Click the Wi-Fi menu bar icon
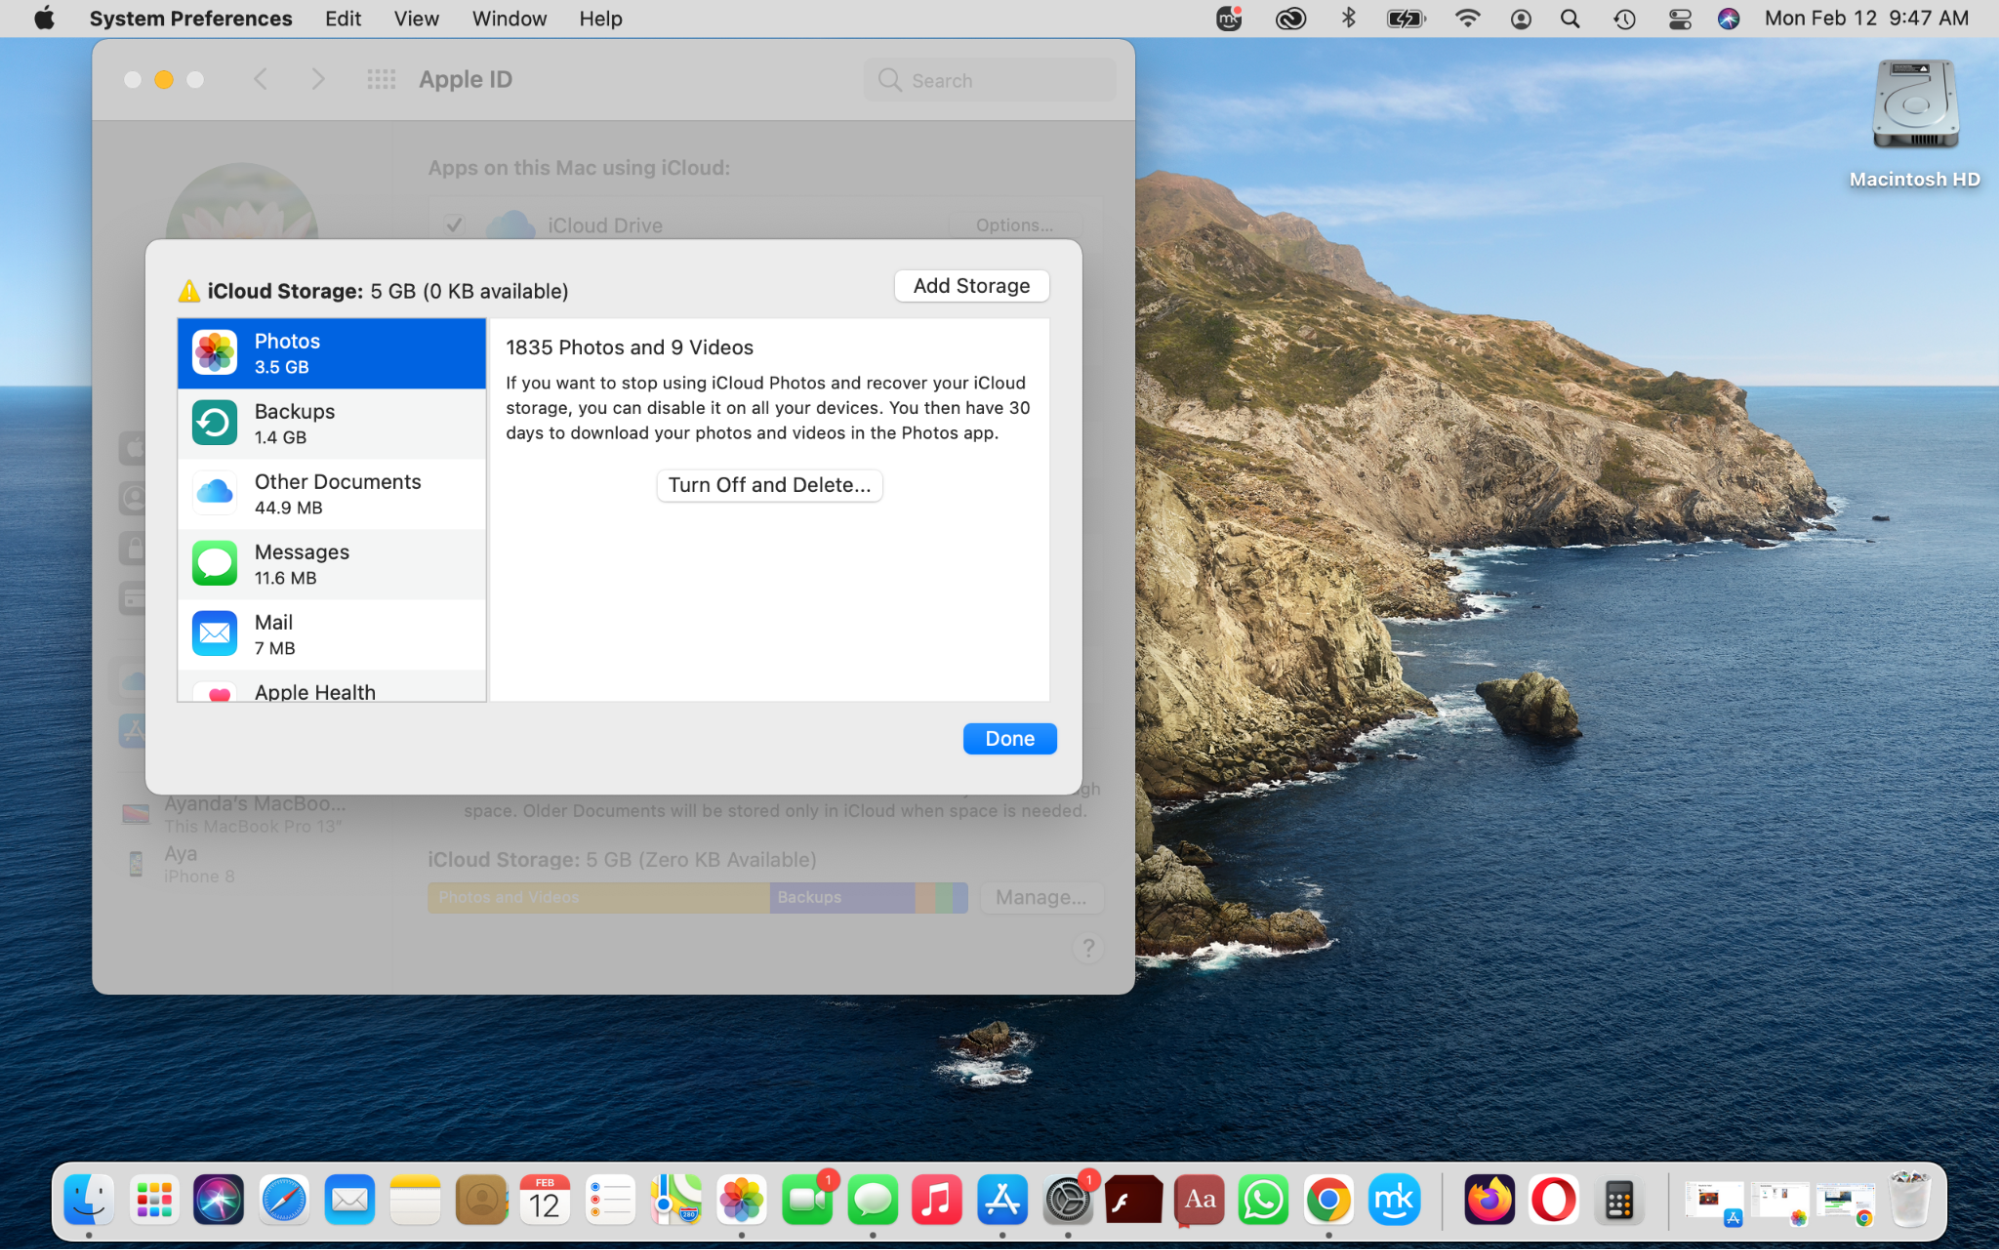1999x1250 pixels. (1467, 18)
